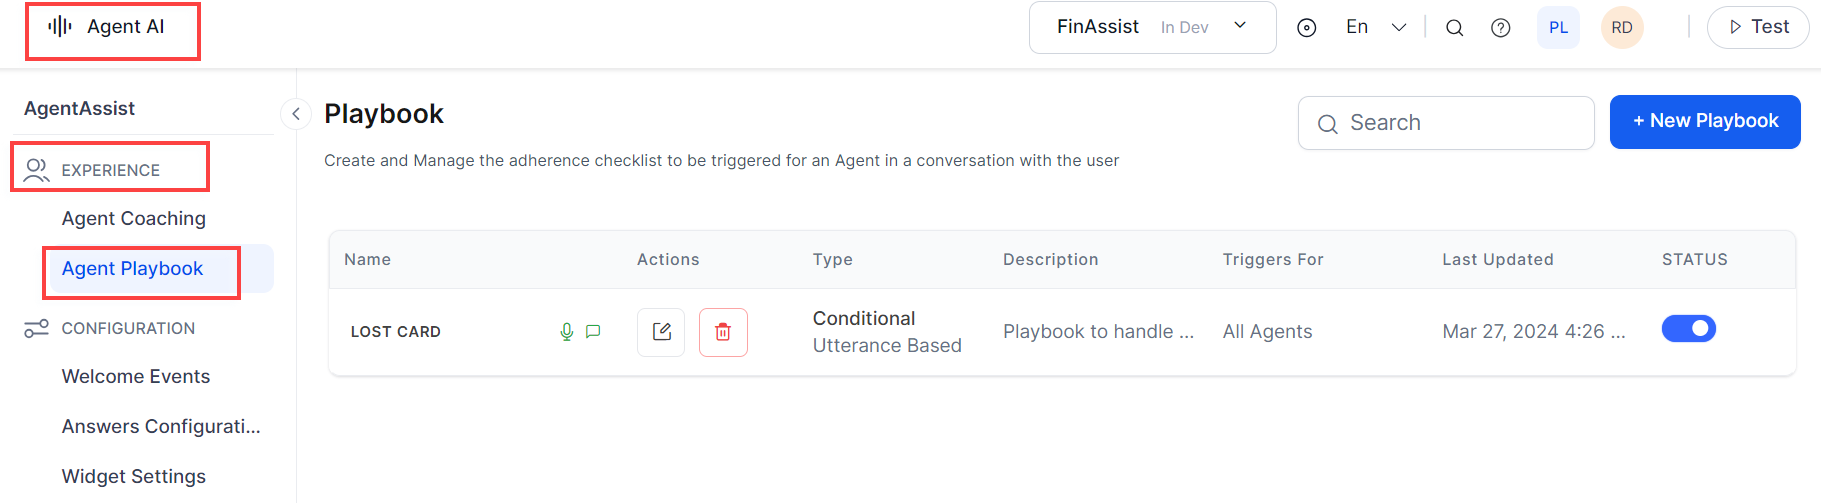1821x503 pixels.
Task: Open the global search magnifier icon
Action: [x=1454, y=28]
